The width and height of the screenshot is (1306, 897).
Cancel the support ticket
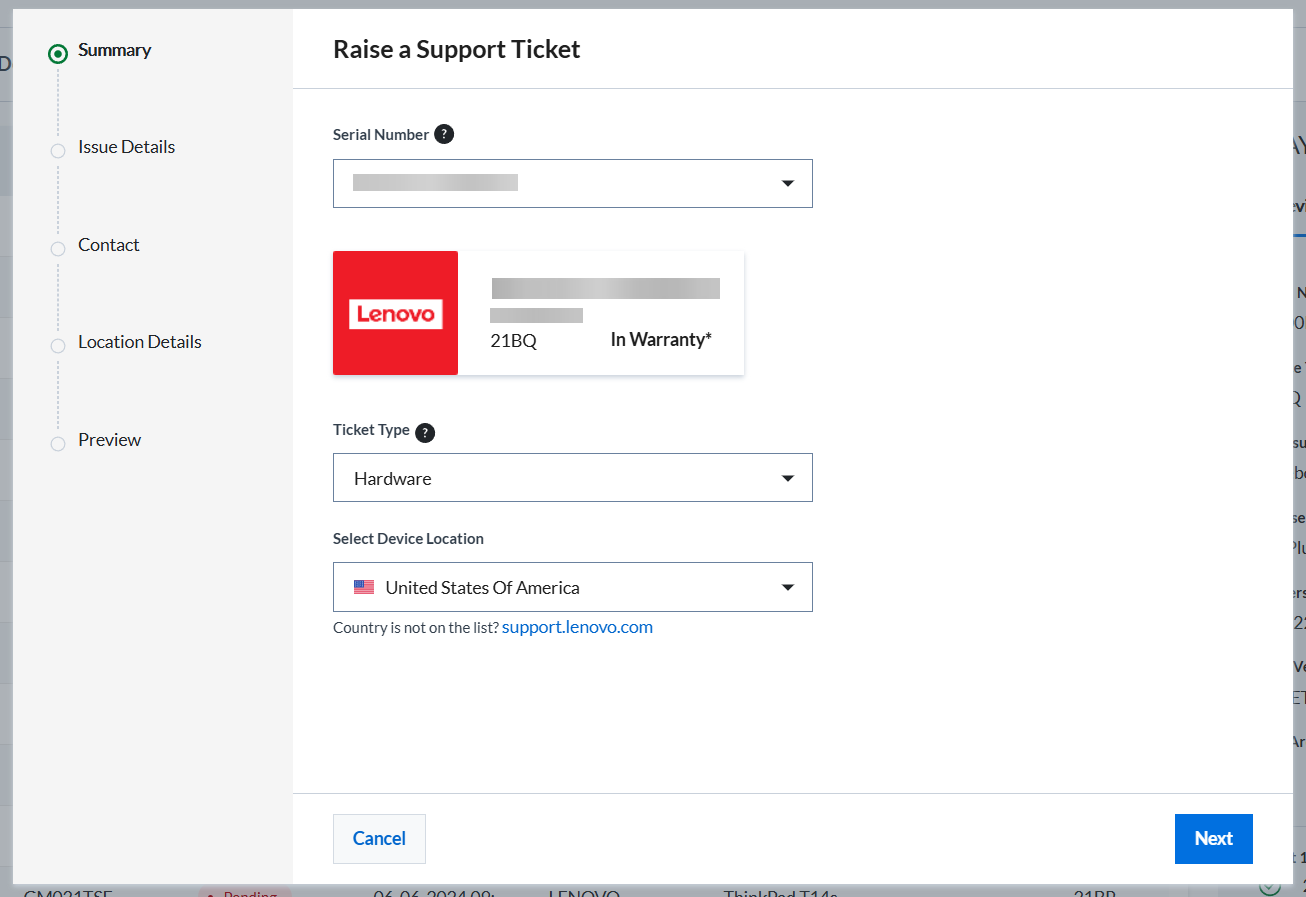point(380,839)
